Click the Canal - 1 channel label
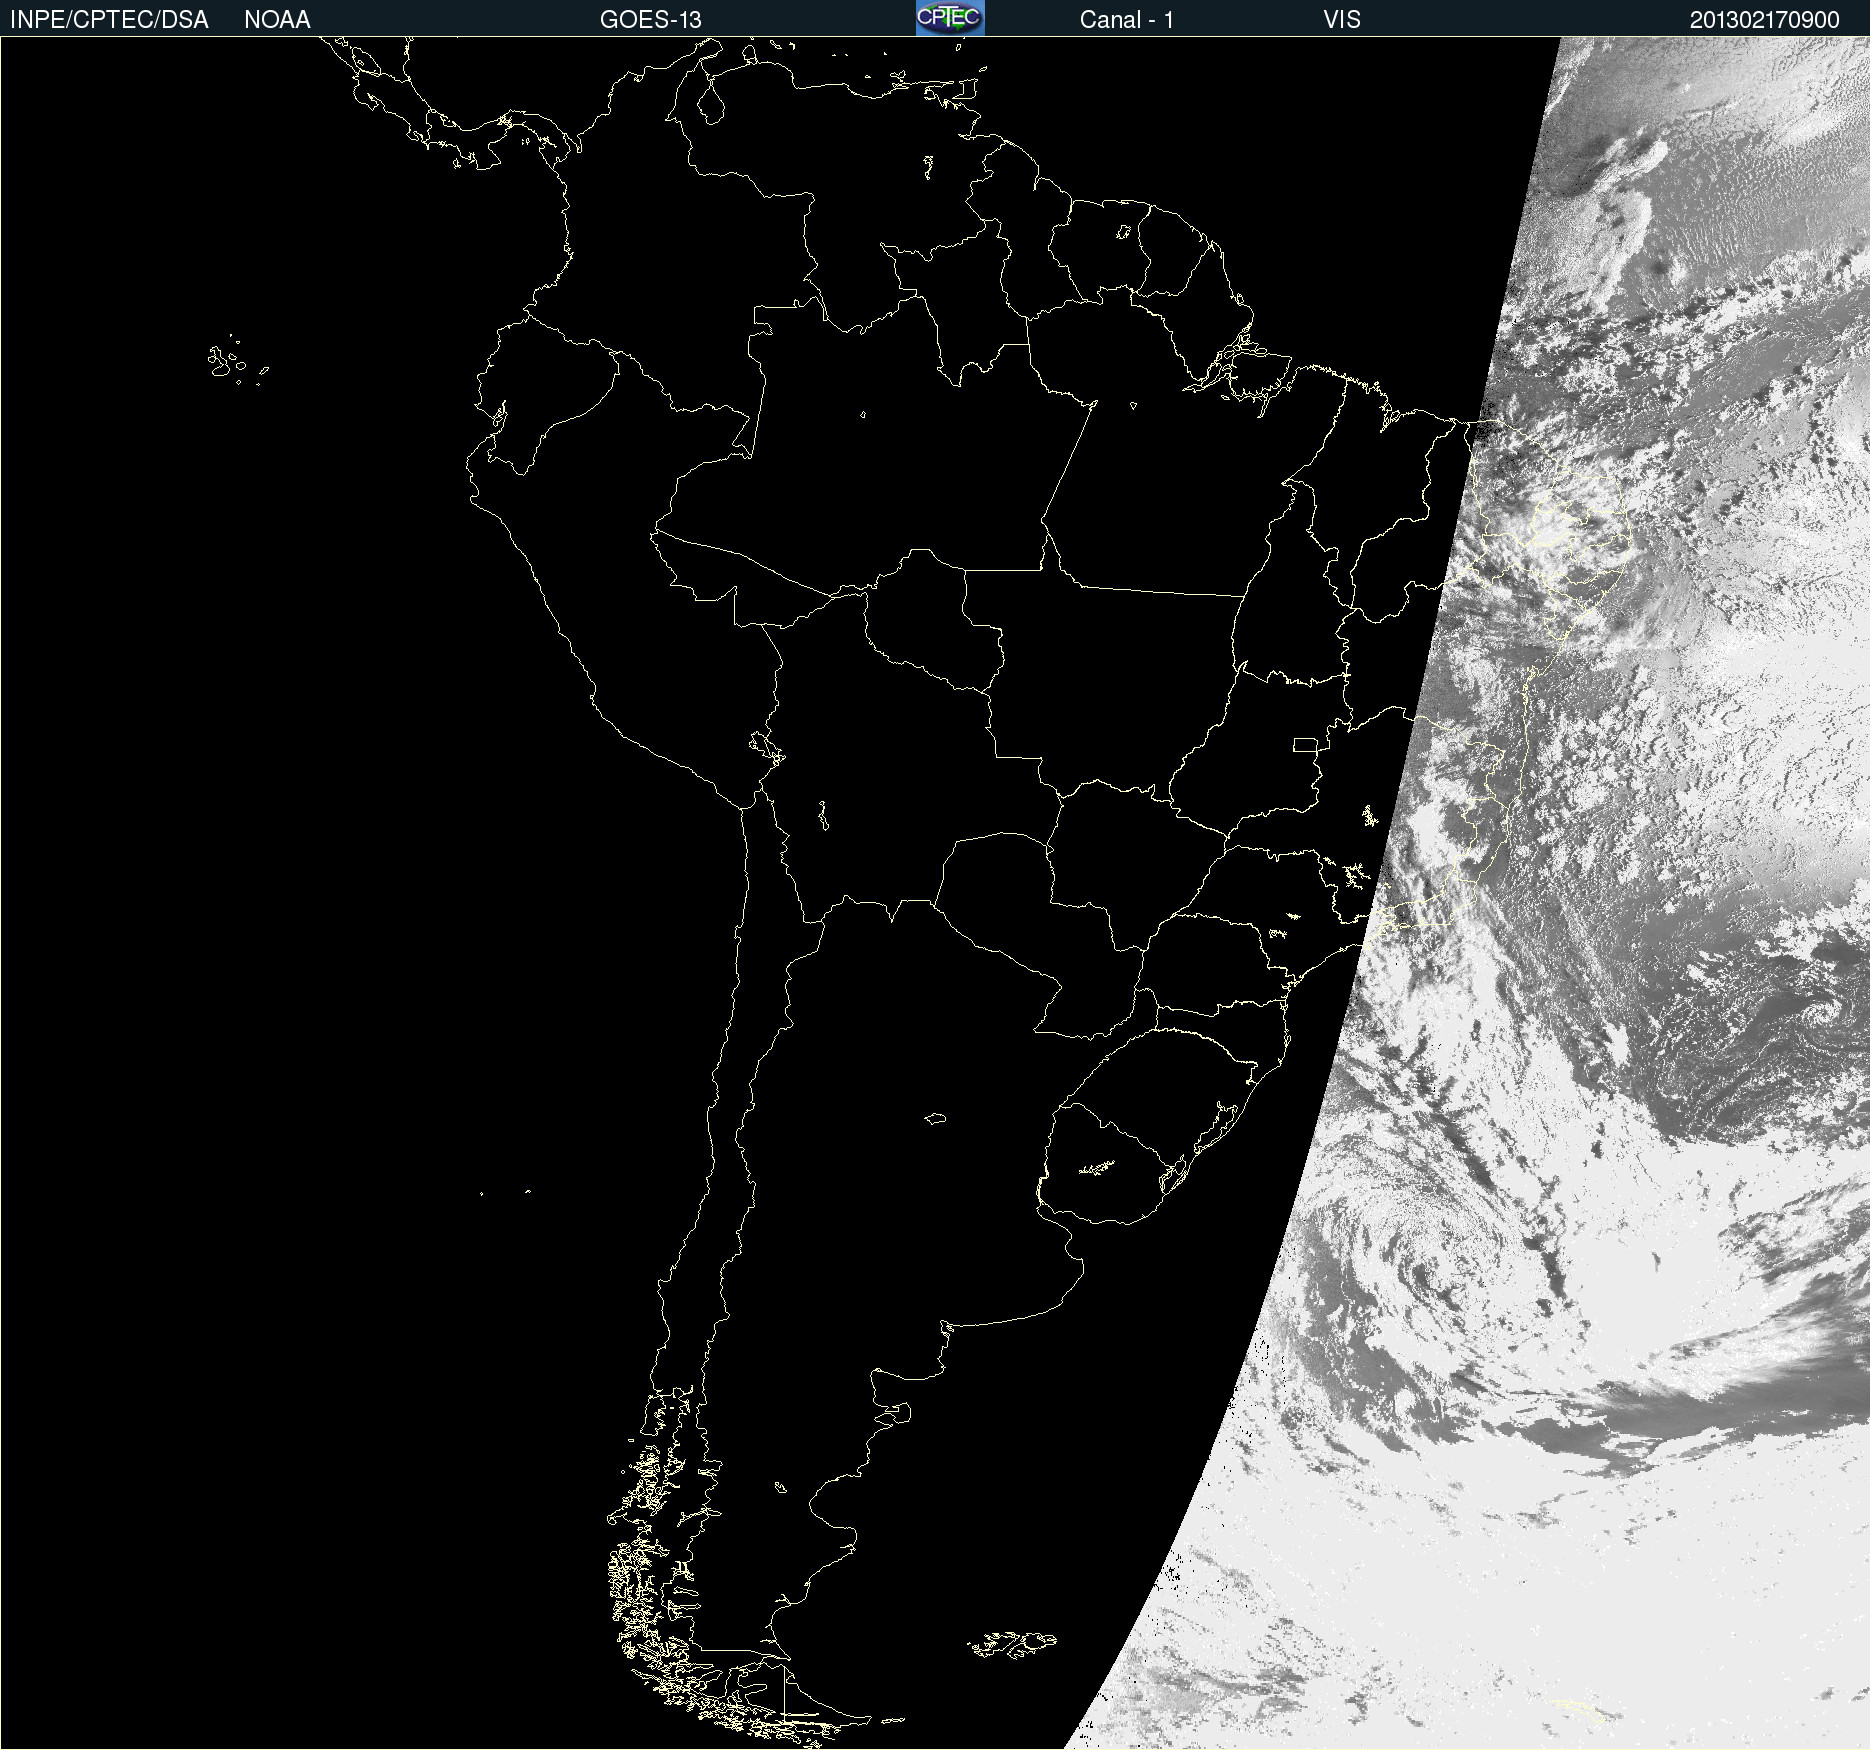1870x1750 pixels. coord(1127,19)
